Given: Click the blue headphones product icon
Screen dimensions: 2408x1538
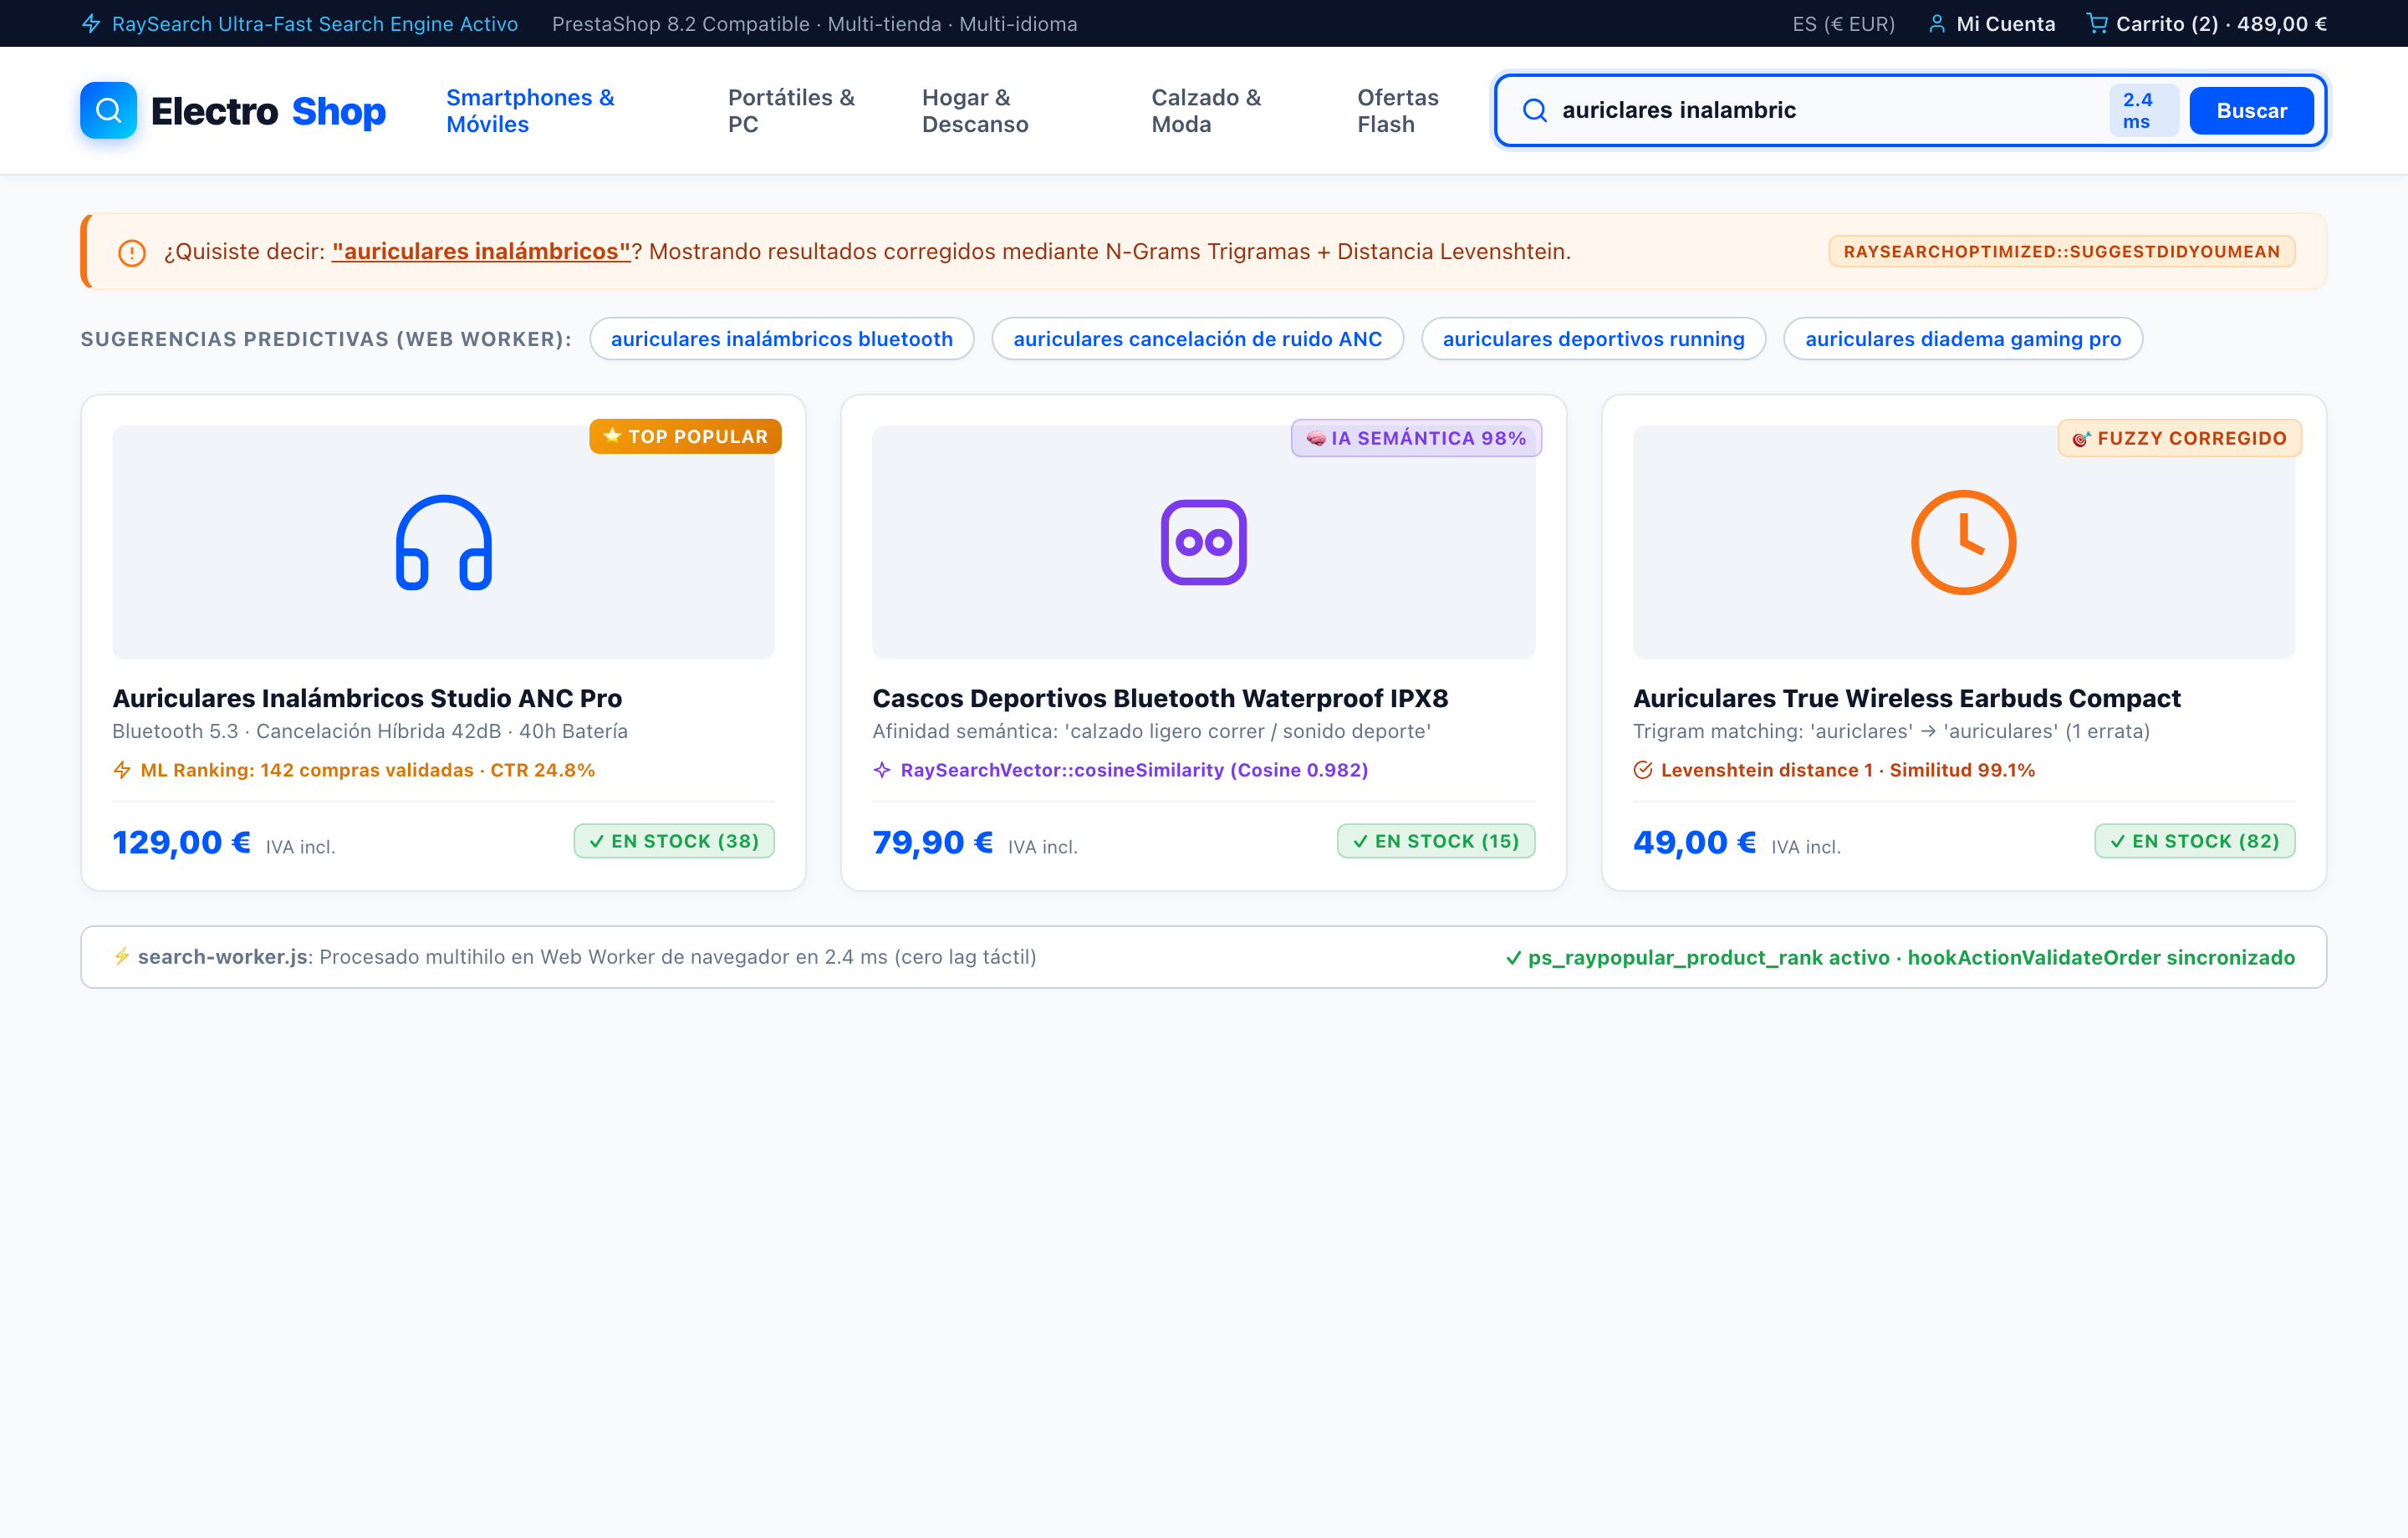Looking at the screenshot, I should pos(444,542).
